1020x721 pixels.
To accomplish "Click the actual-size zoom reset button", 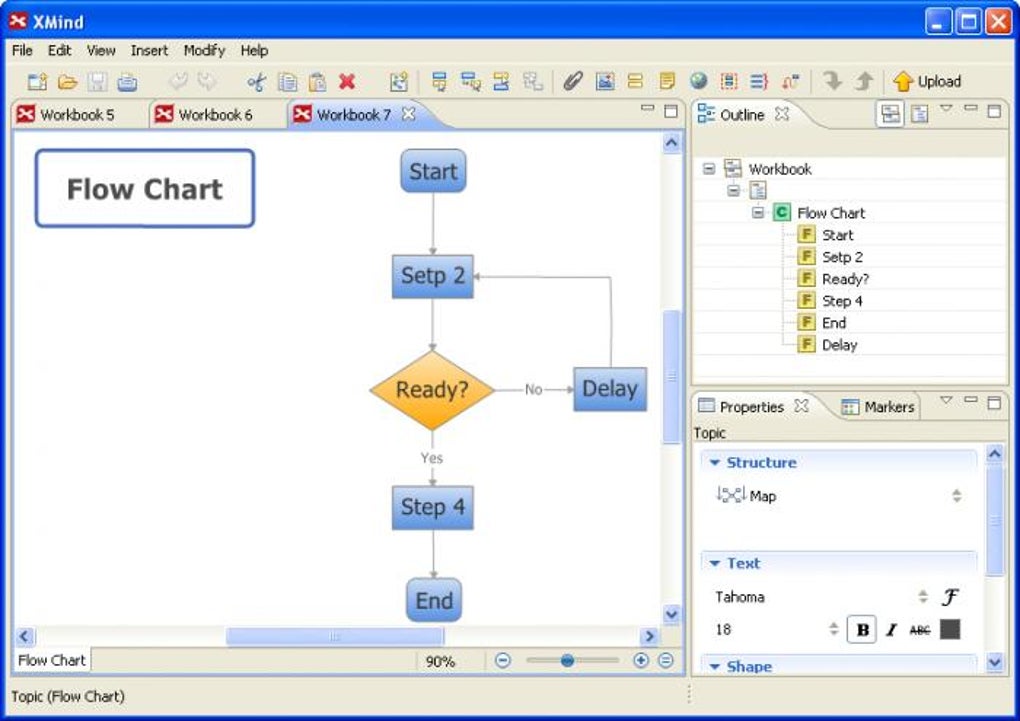I will 665,660.
